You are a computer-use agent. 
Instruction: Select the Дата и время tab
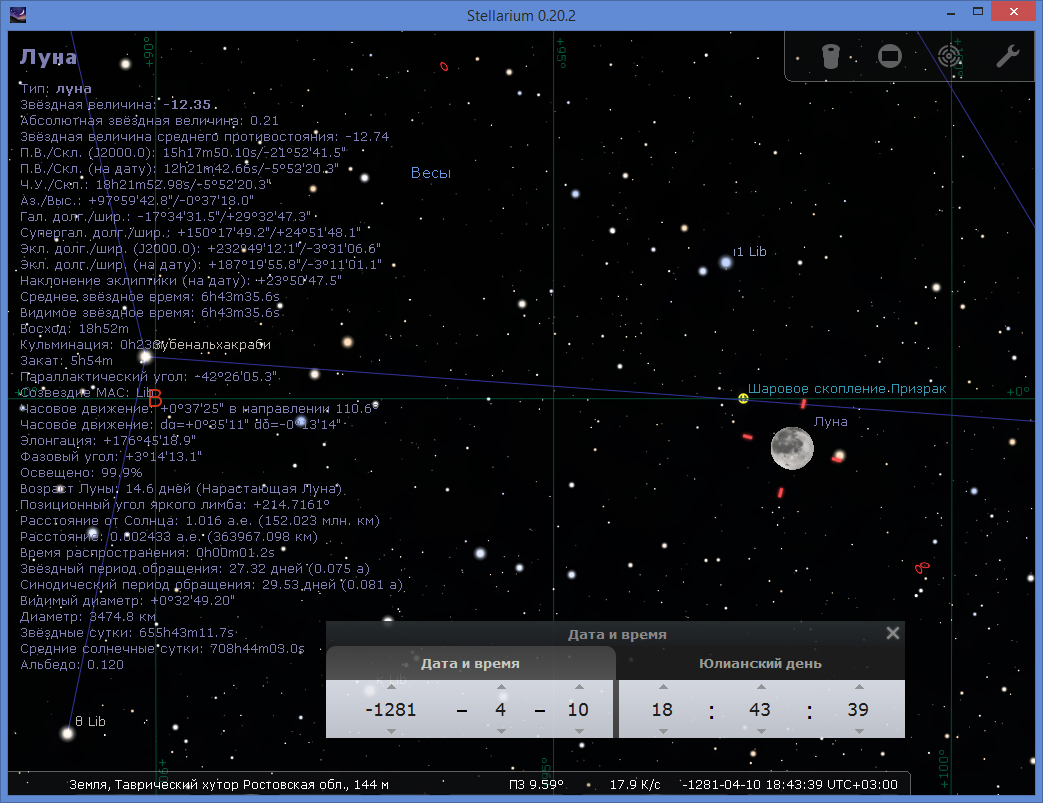[x=470, y=663]
